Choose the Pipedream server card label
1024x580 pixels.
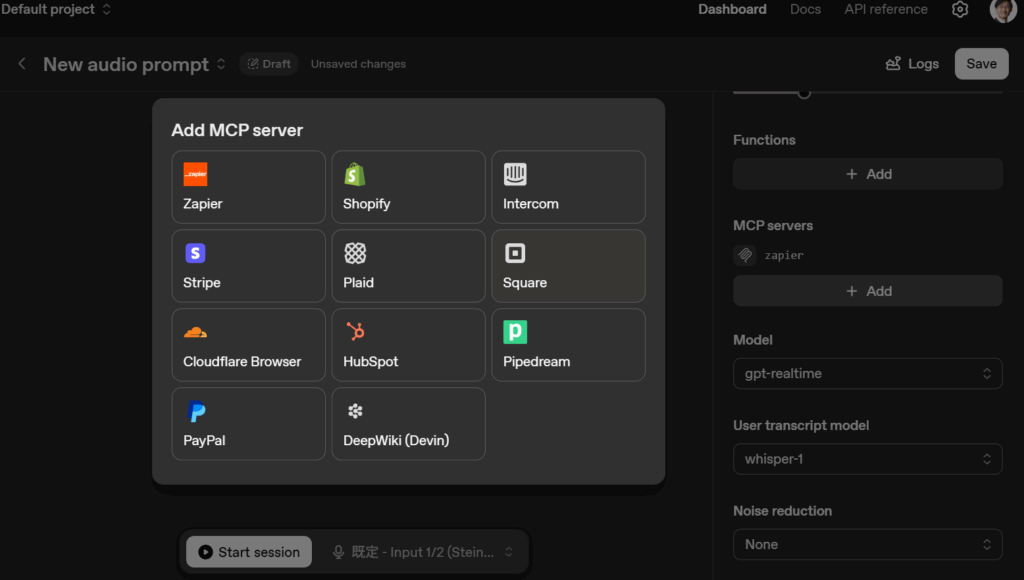[x=536, y=362]
